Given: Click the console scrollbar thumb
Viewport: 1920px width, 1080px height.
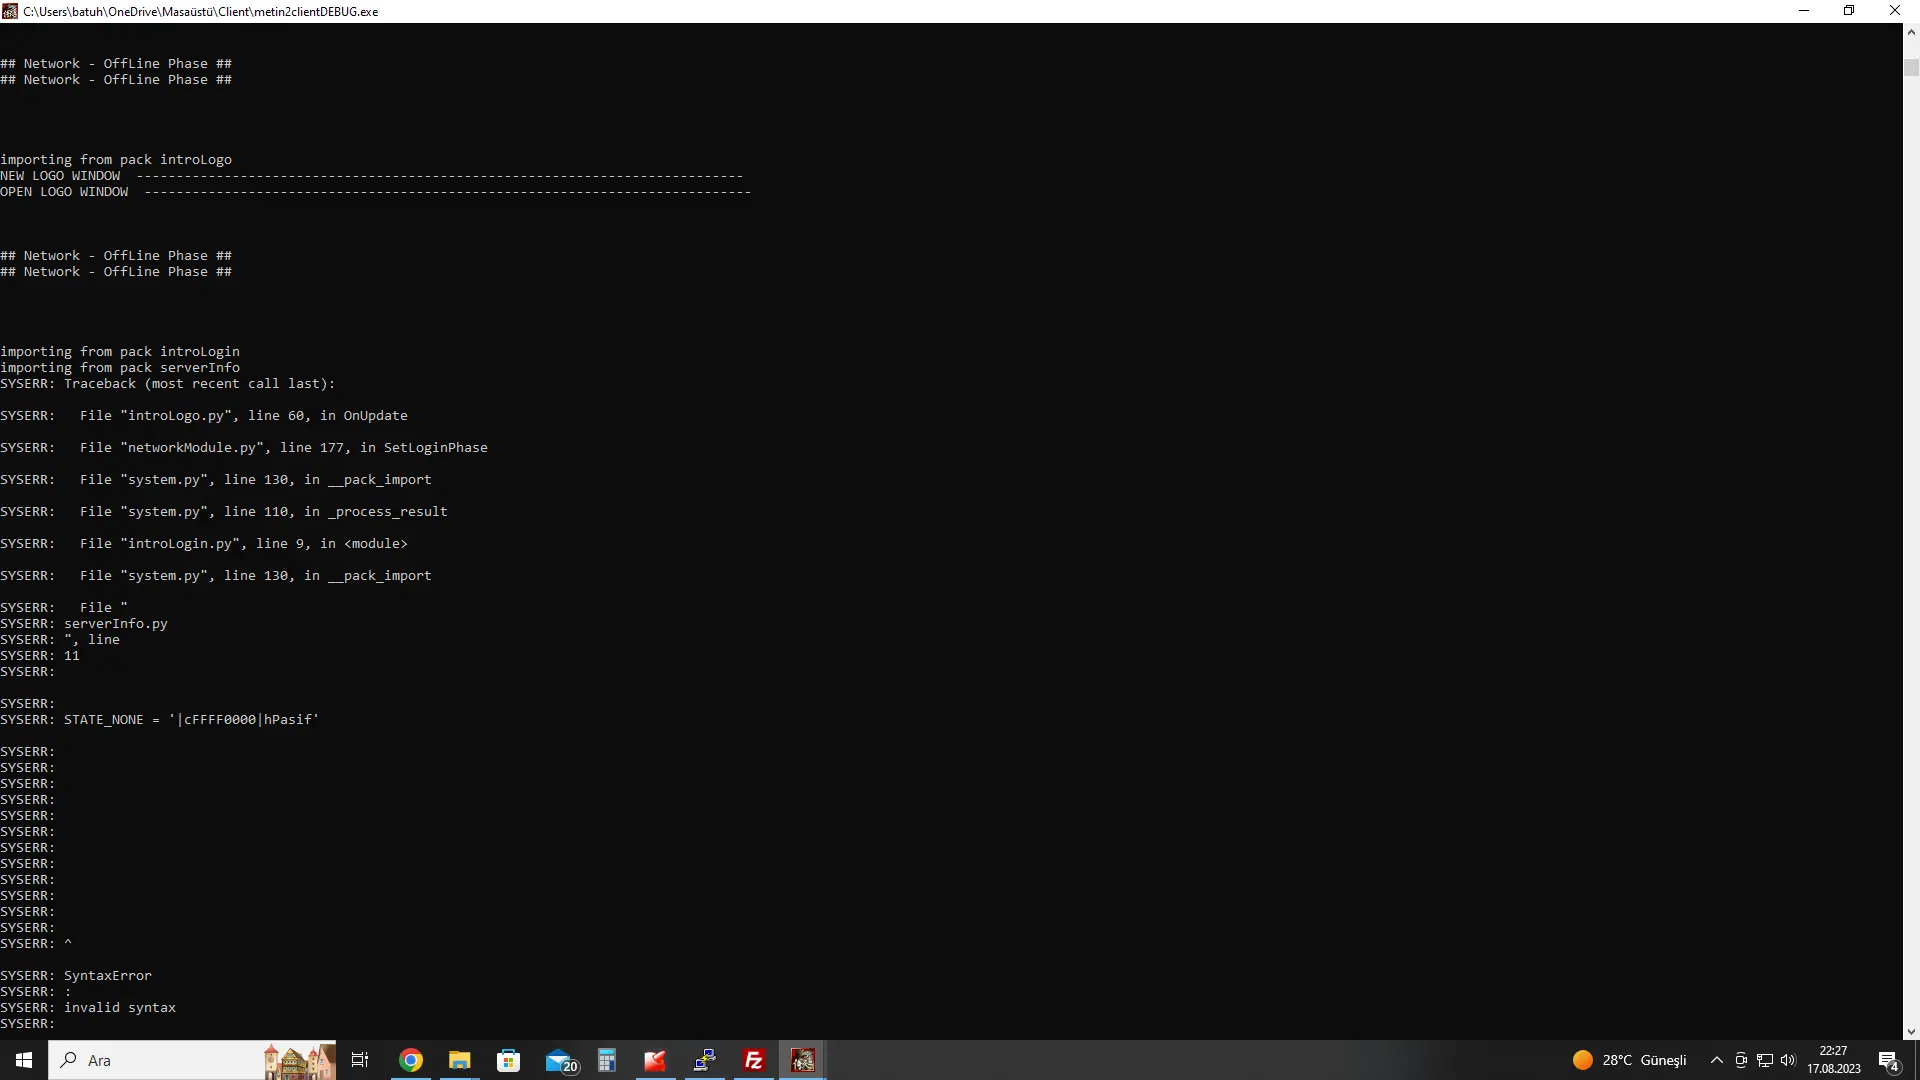Looking at the screenshot, I should [x=1911, y=68].
